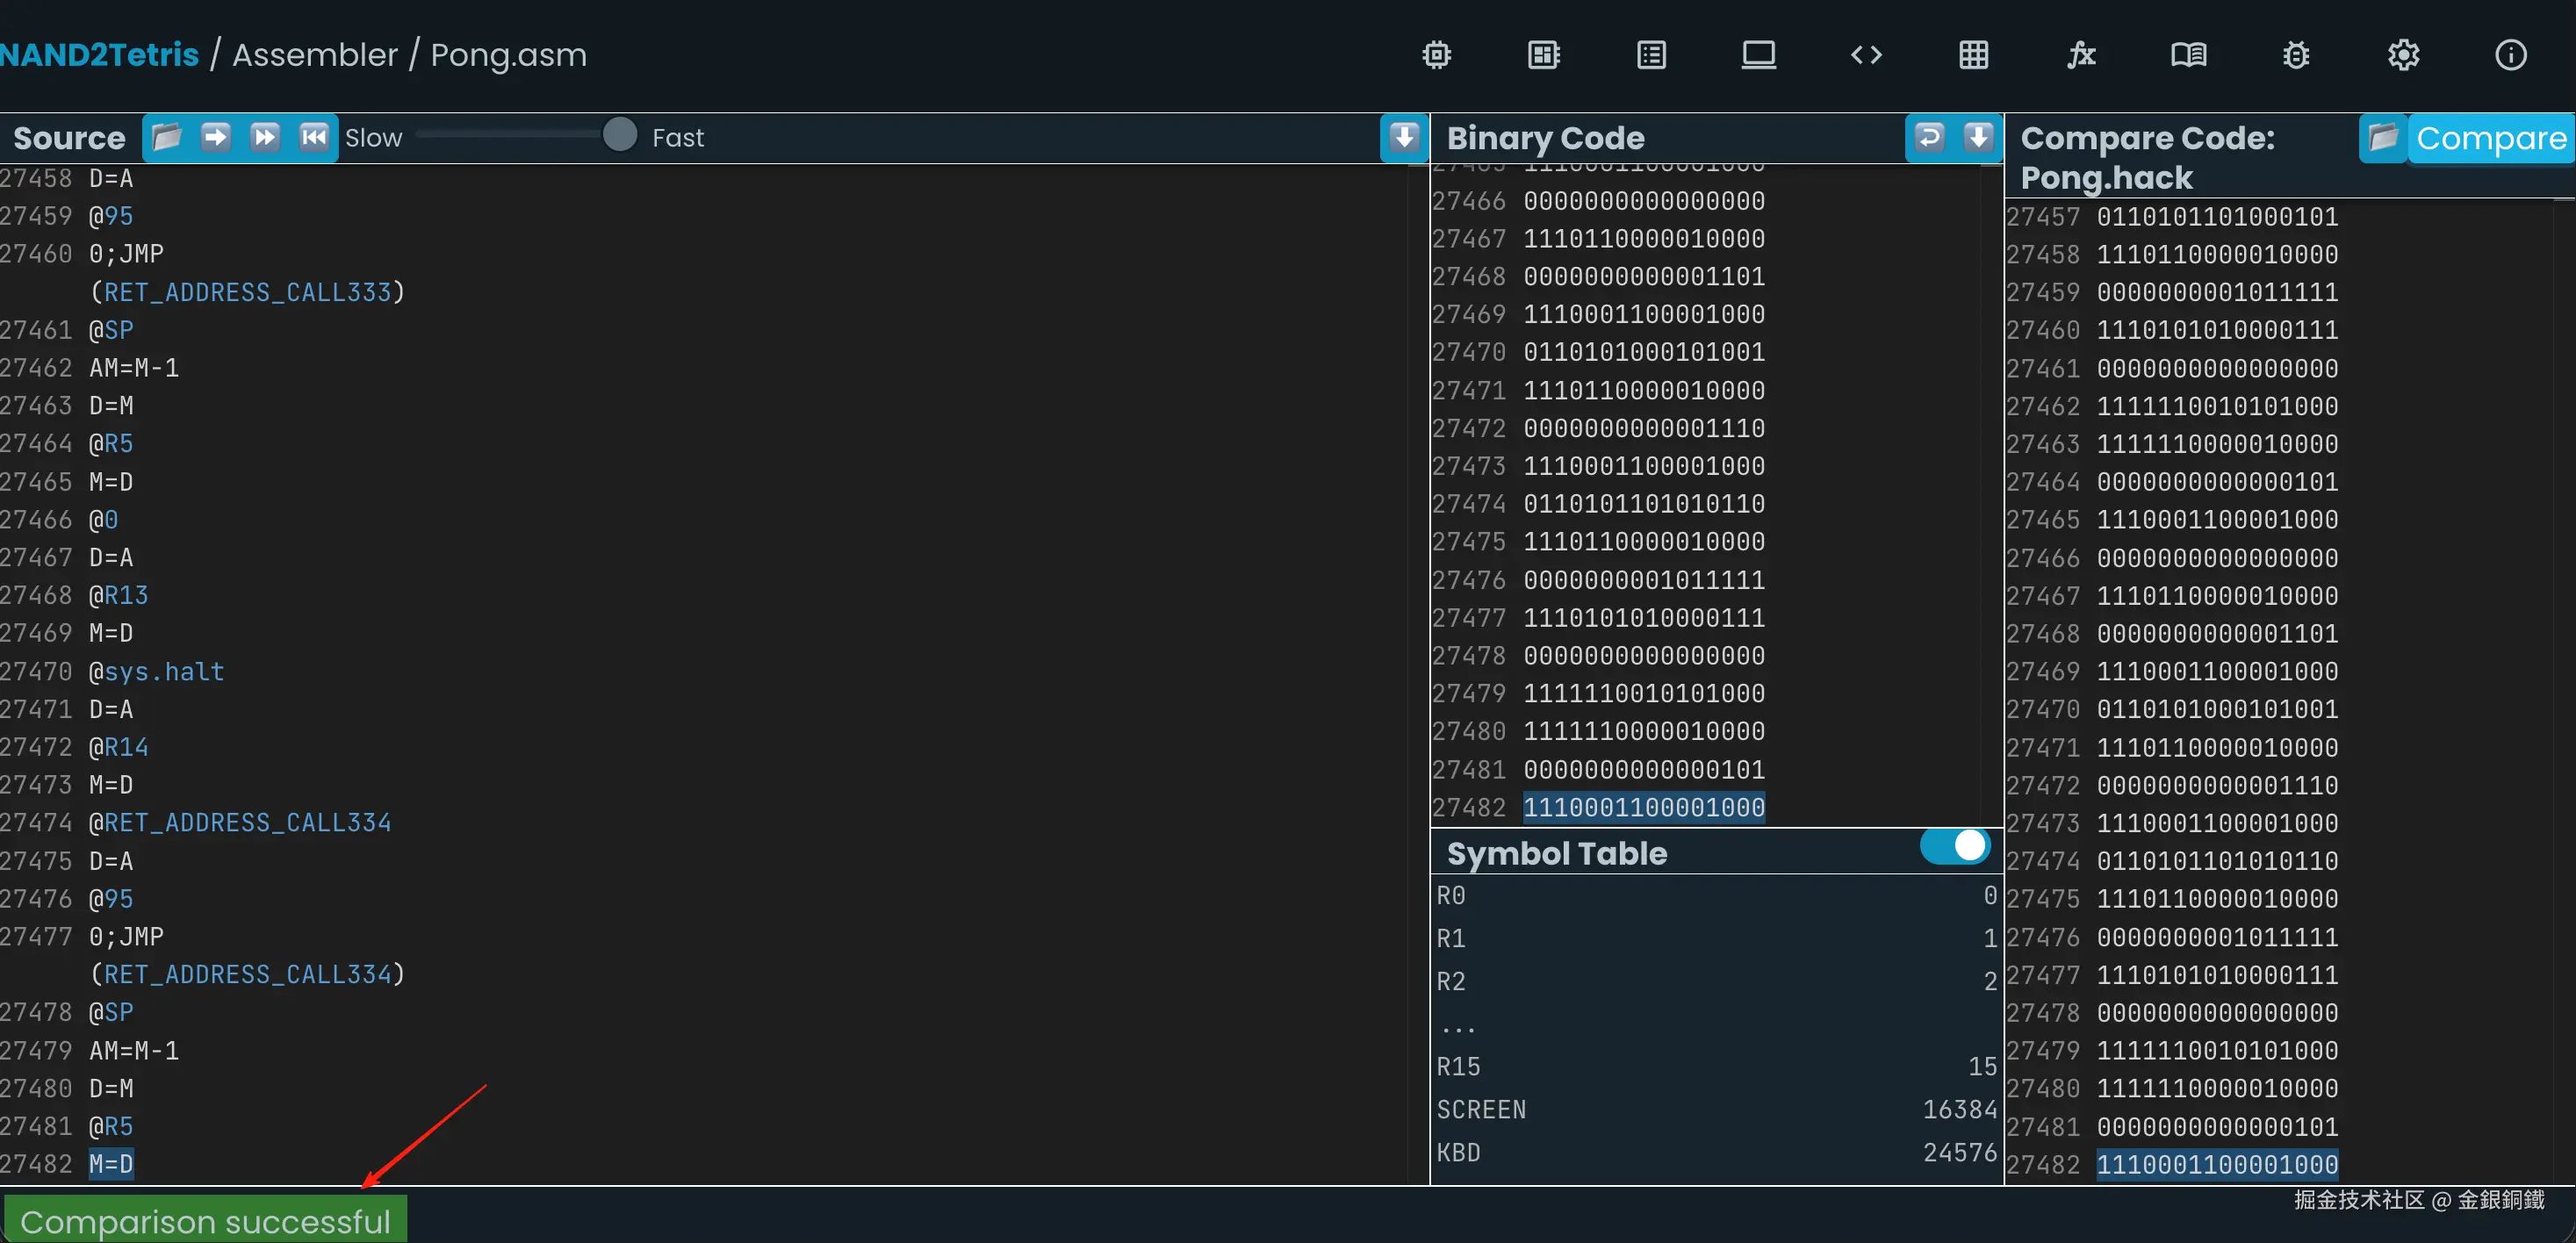Download source using arrow button
This screenshot has height=1243, width=2576.
click(1404, 137)
